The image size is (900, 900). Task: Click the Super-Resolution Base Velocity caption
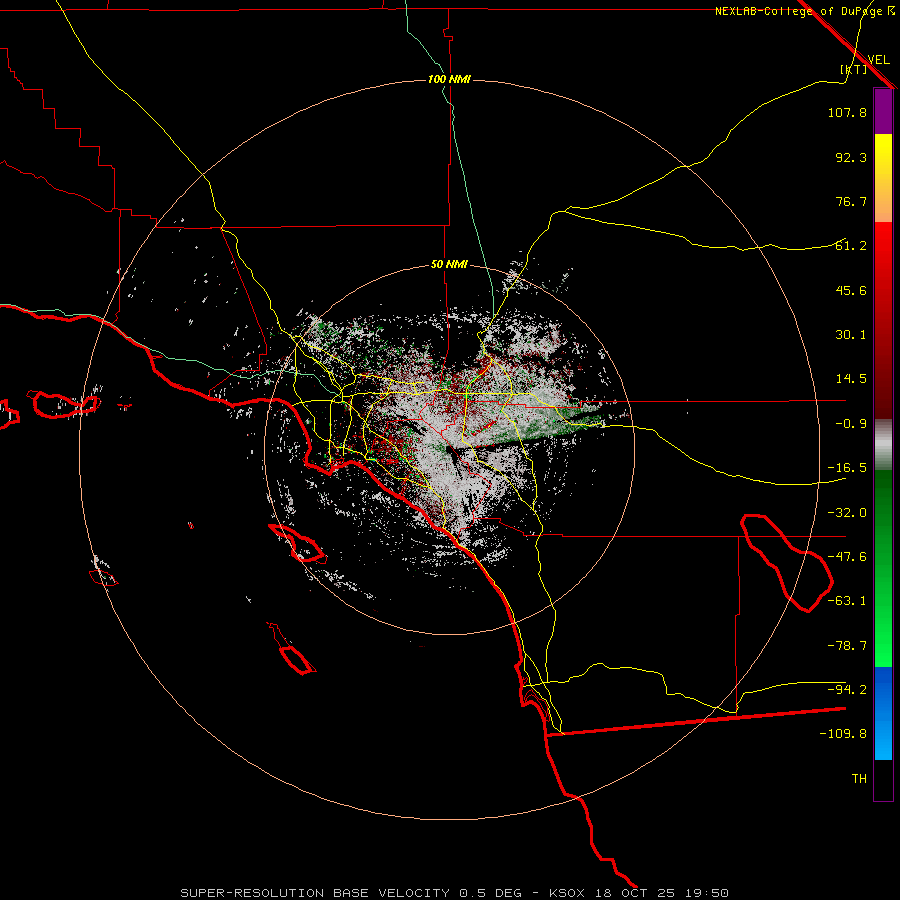[455, 893]
